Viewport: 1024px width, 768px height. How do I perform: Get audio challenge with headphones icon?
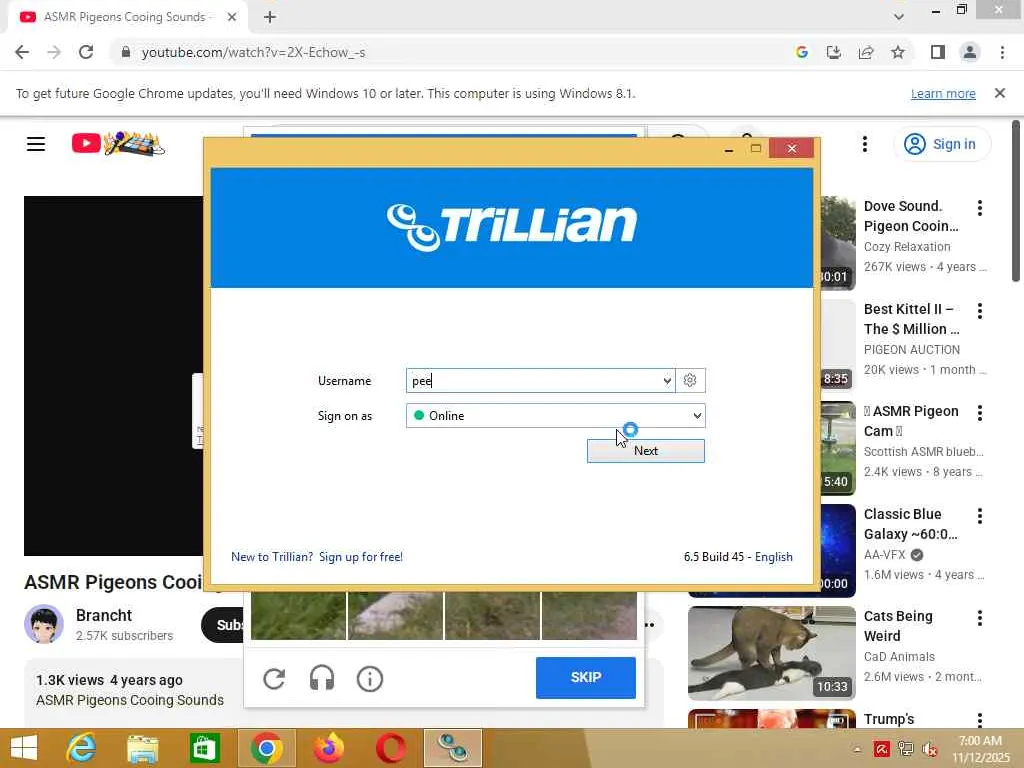point(321,679)
